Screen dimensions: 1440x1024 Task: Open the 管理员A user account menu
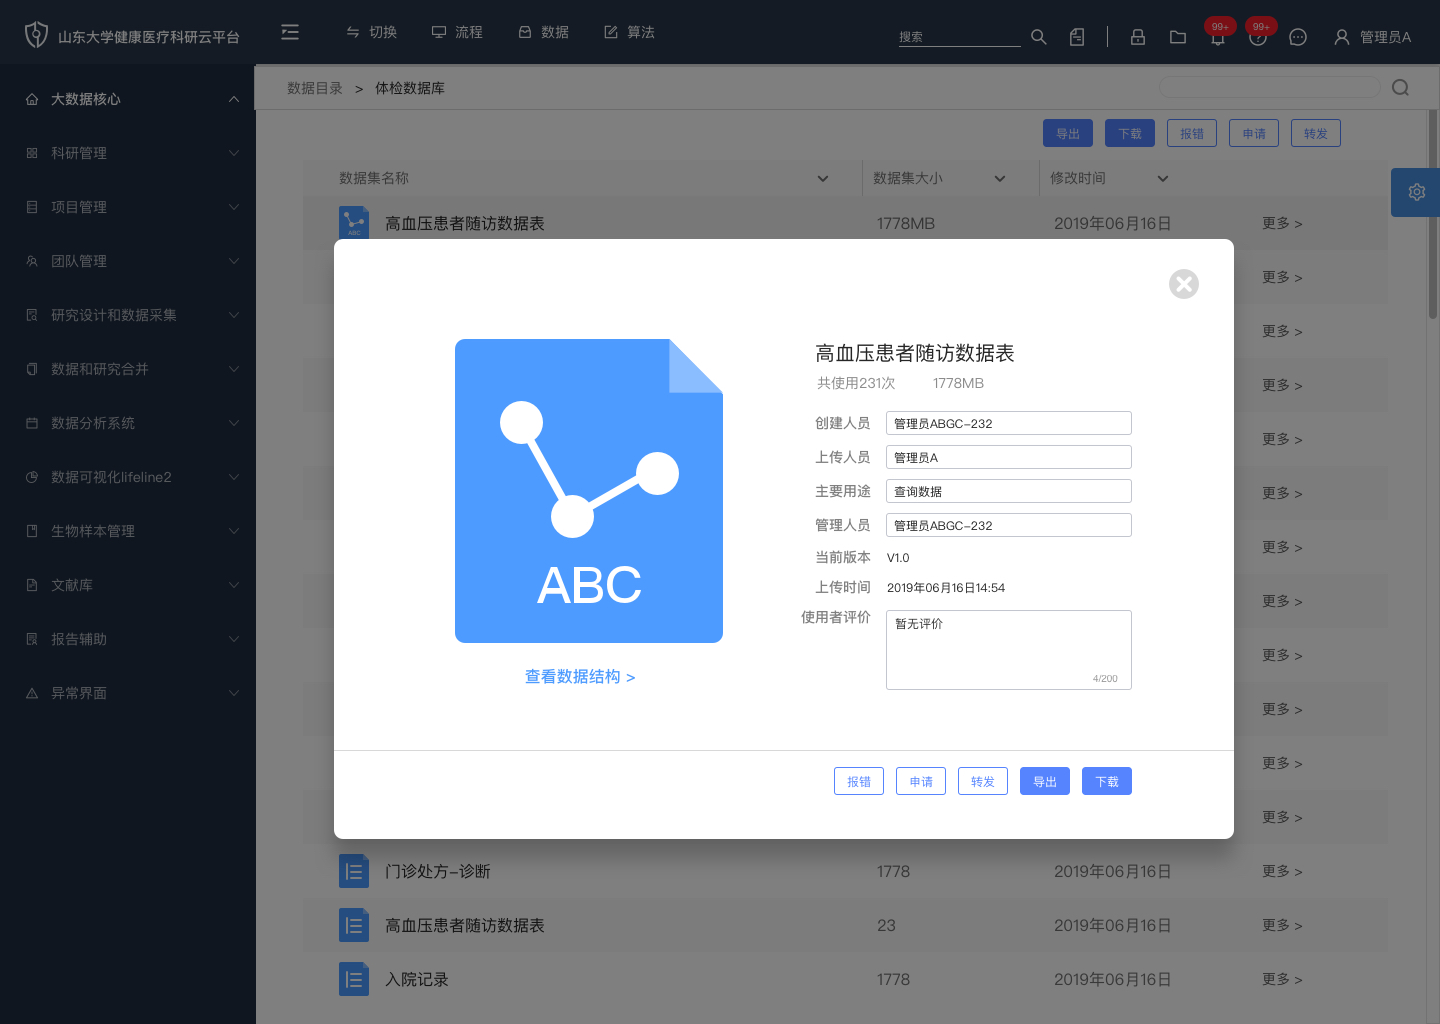pyautogui.click(x=1372, y=37)
